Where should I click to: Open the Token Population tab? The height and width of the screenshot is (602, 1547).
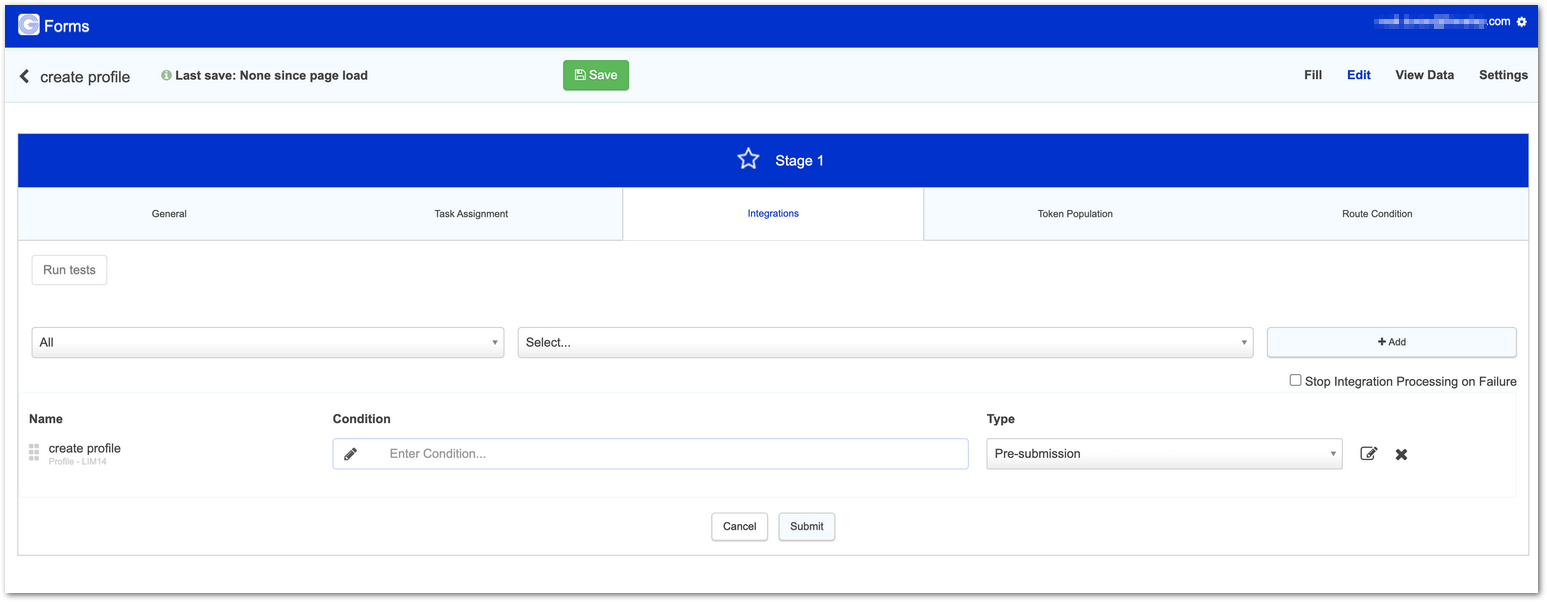point(1075,214)
